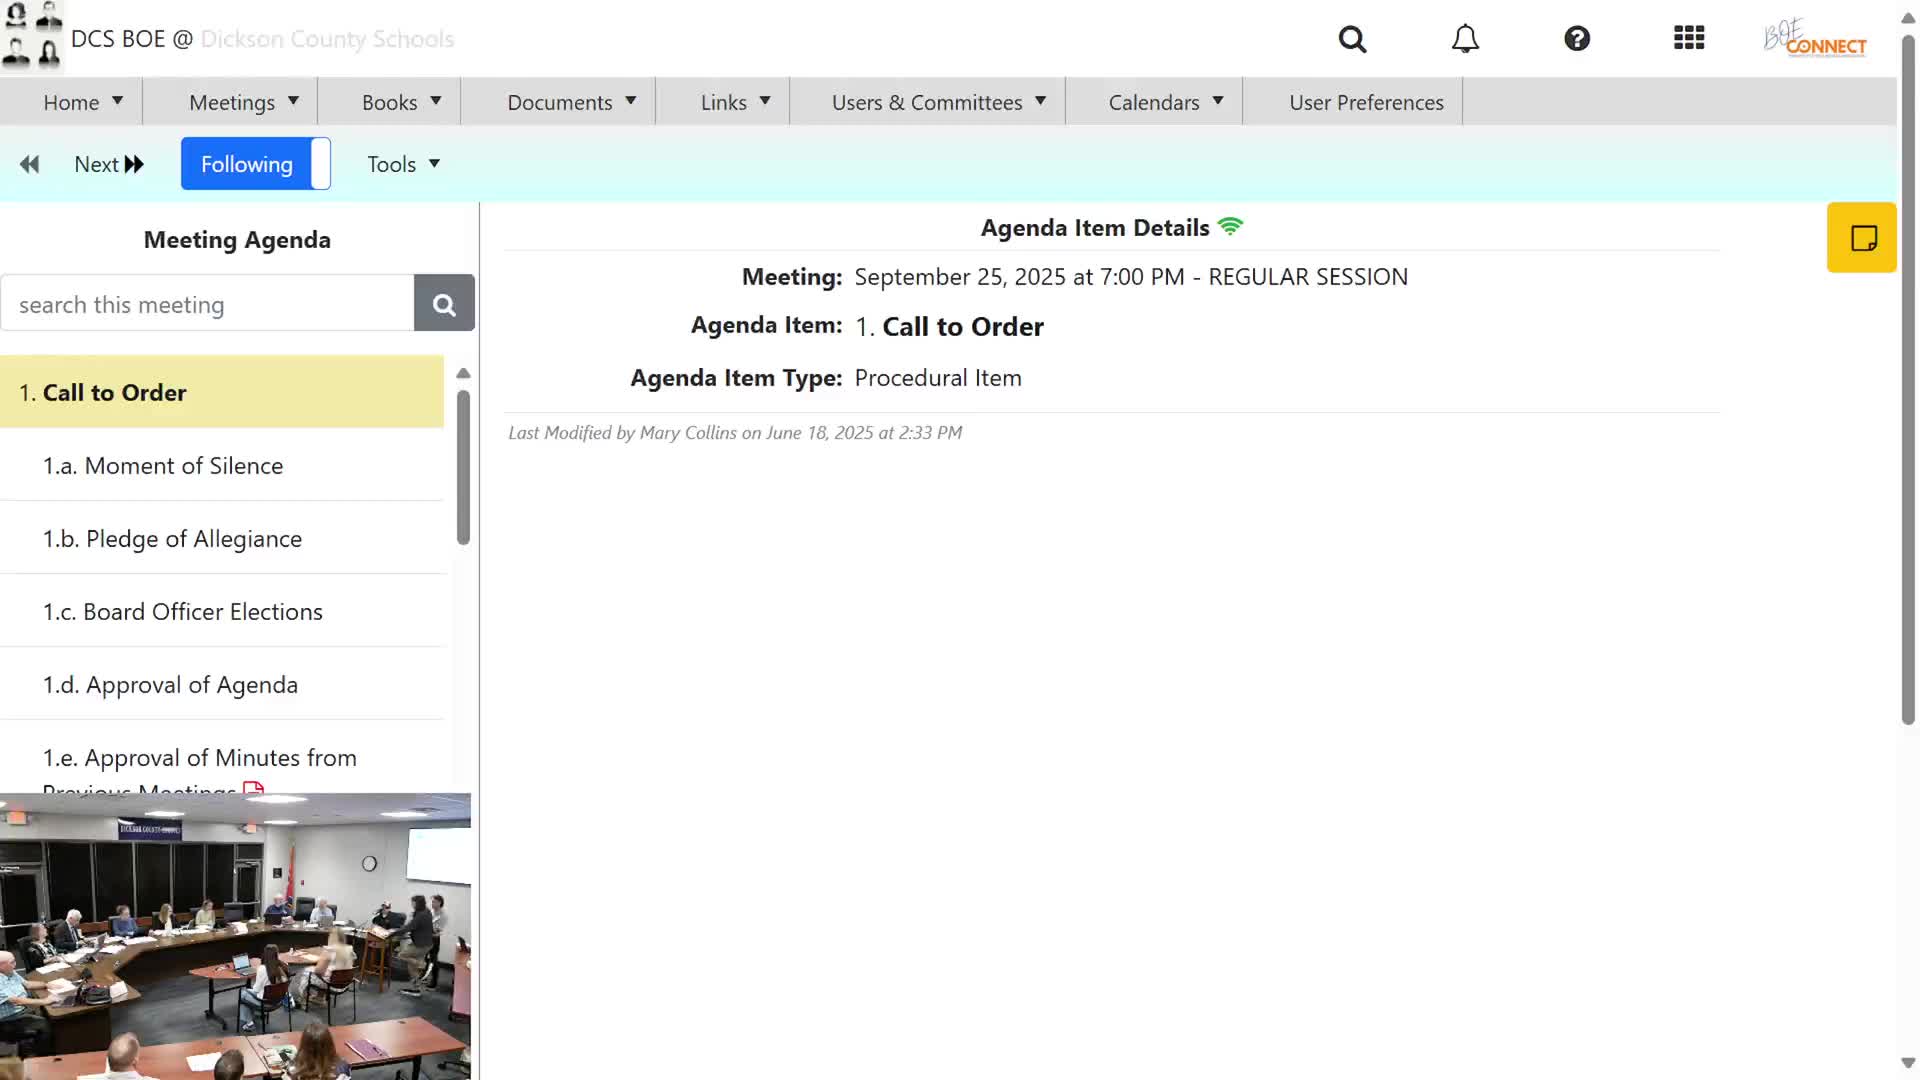Click the meeting search magnifier button
The height and width of the screenshot is (1080, 1920).
pyautogui.click(x=444, y=304)
